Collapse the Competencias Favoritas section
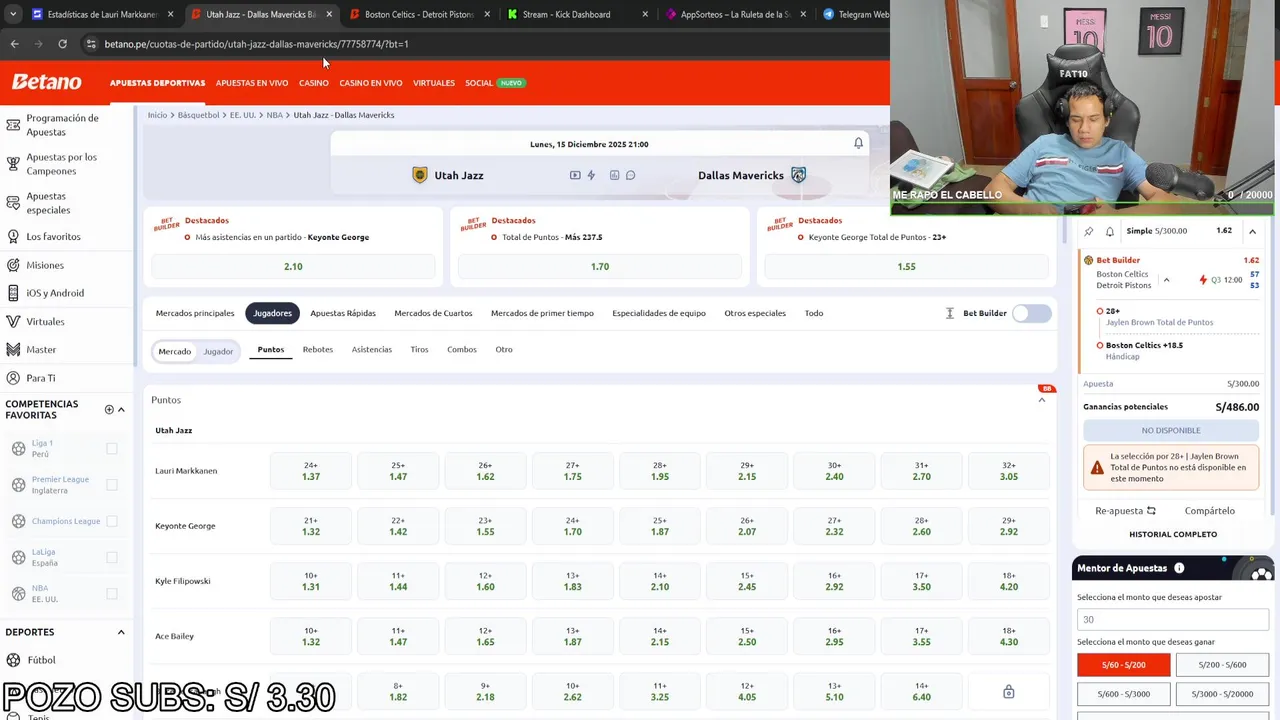1280x720 pixels. tap(121, 409)
